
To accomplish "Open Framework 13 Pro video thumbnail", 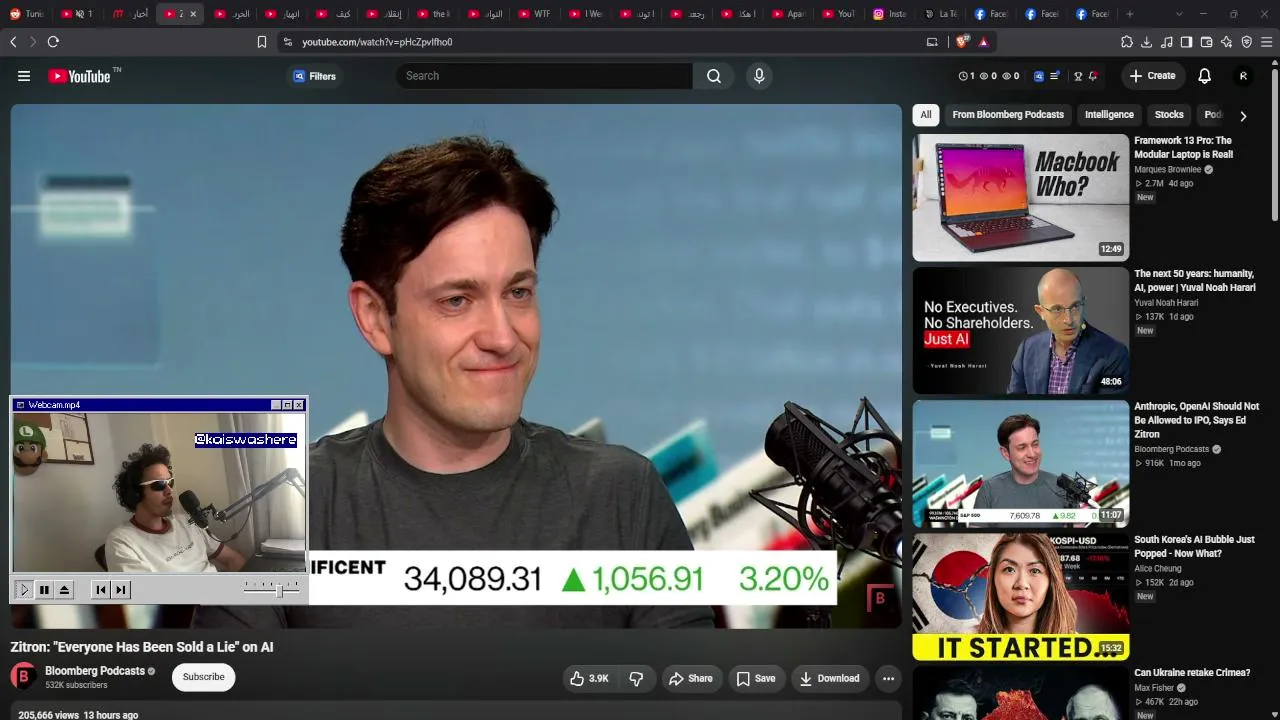I will click(1021, 198).
